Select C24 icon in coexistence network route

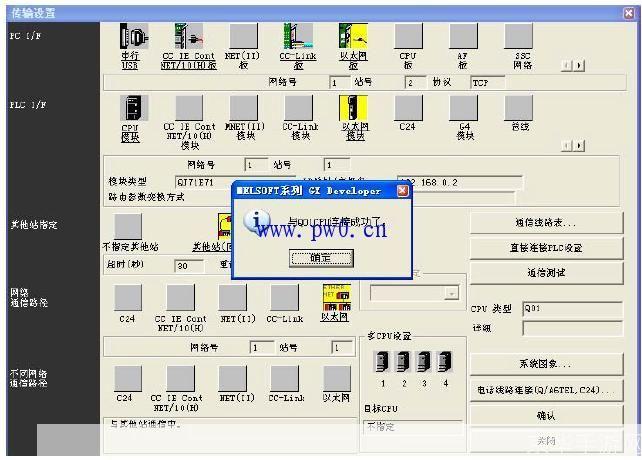[x=128, y=378]
